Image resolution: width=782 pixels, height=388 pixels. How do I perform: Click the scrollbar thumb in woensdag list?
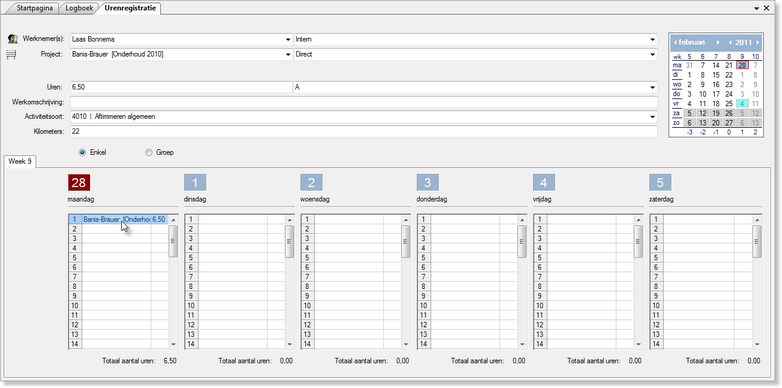(406, 241)
